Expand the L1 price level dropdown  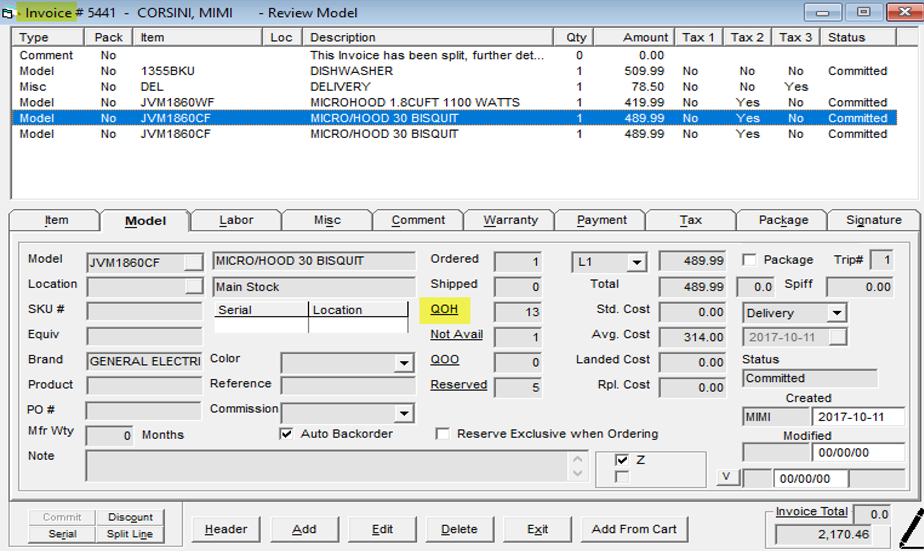coord(636,262)
